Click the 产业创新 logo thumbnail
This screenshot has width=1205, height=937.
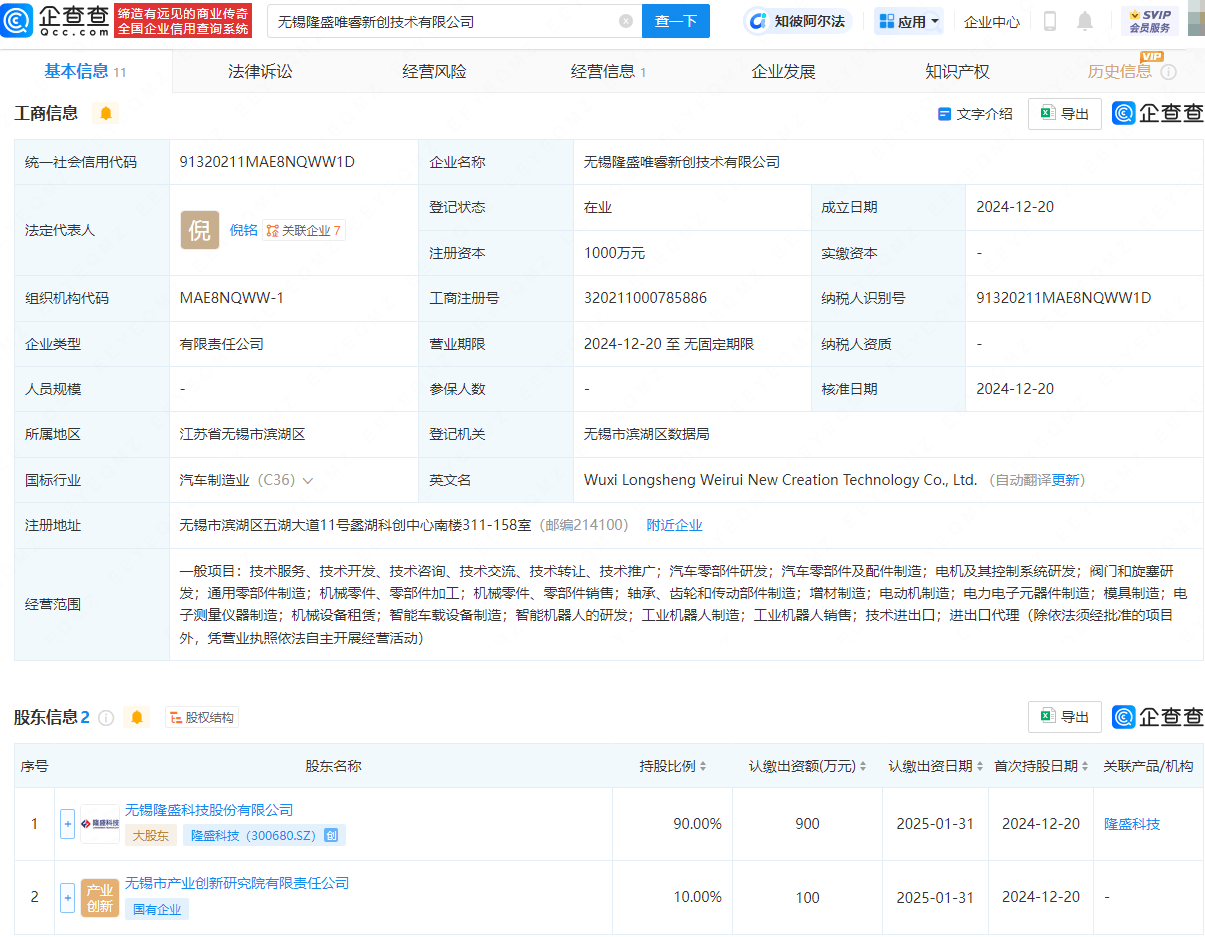click(x=100, y=897)
